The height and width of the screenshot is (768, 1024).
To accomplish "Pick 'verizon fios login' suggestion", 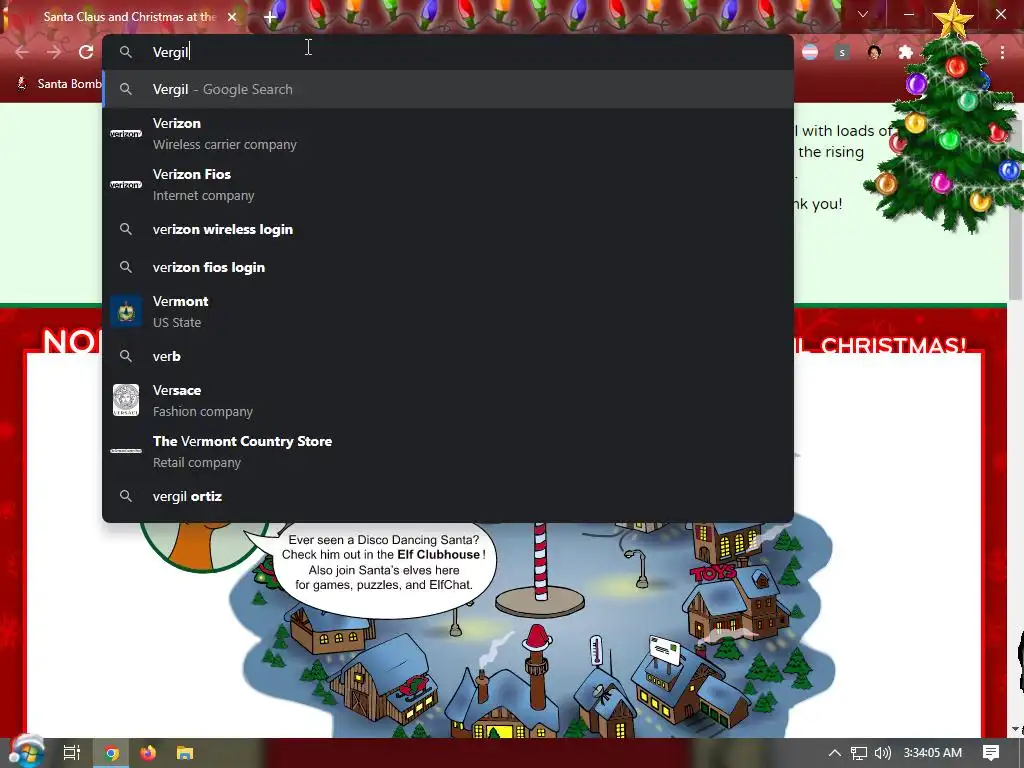I will pyautogui.click(x=448, y=267).
